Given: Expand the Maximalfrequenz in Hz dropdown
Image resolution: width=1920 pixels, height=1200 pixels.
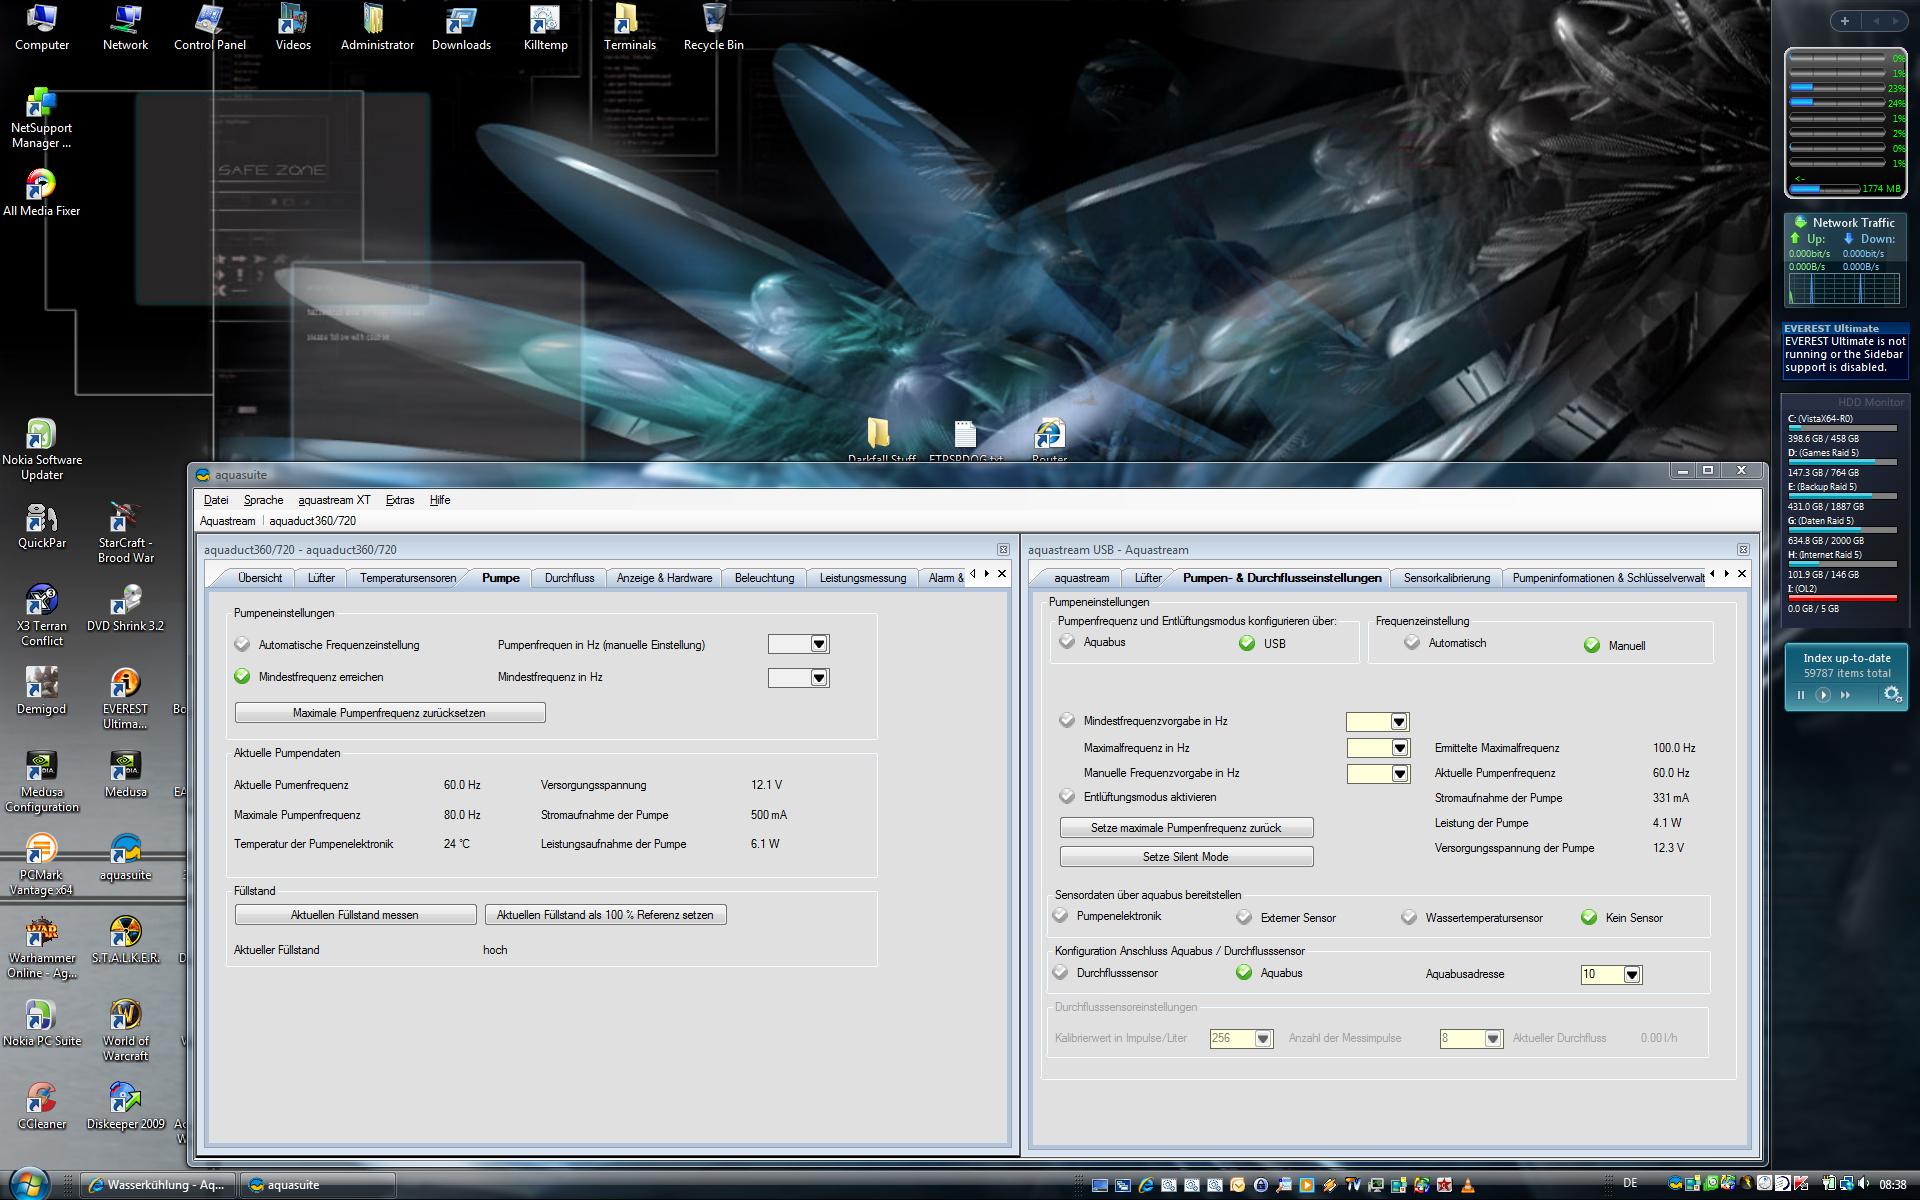Looking at the screenshot, I should coord(1399,748).
